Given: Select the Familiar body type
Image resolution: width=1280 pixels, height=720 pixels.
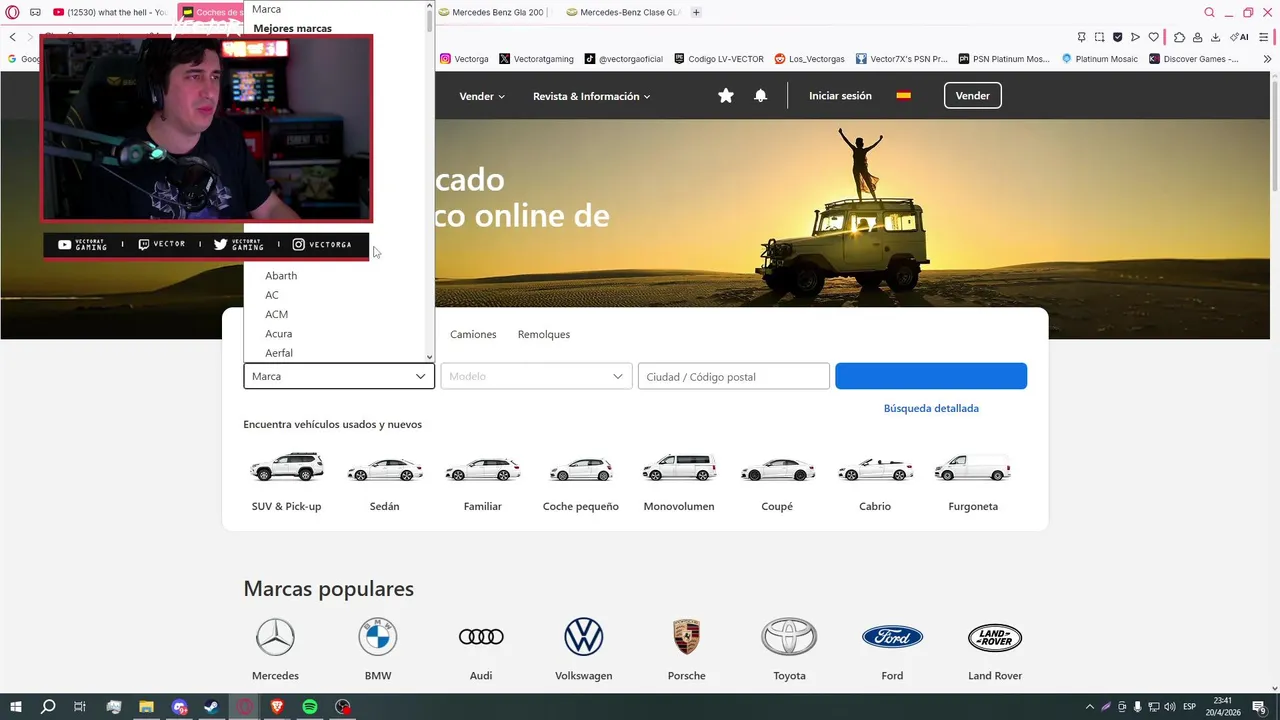Looking at the screenshot, I should pyautogui.click(x=483, y=482).
